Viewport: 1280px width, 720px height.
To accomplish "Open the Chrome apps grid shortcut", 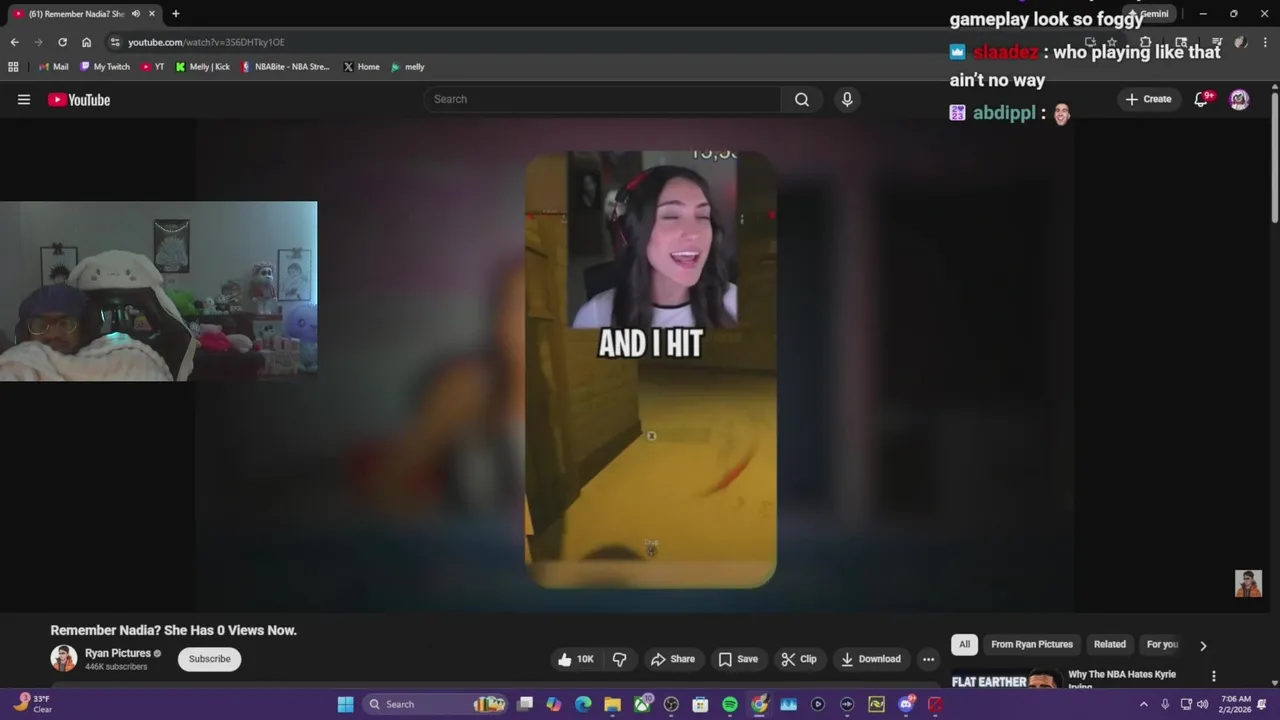I will 13,67.
